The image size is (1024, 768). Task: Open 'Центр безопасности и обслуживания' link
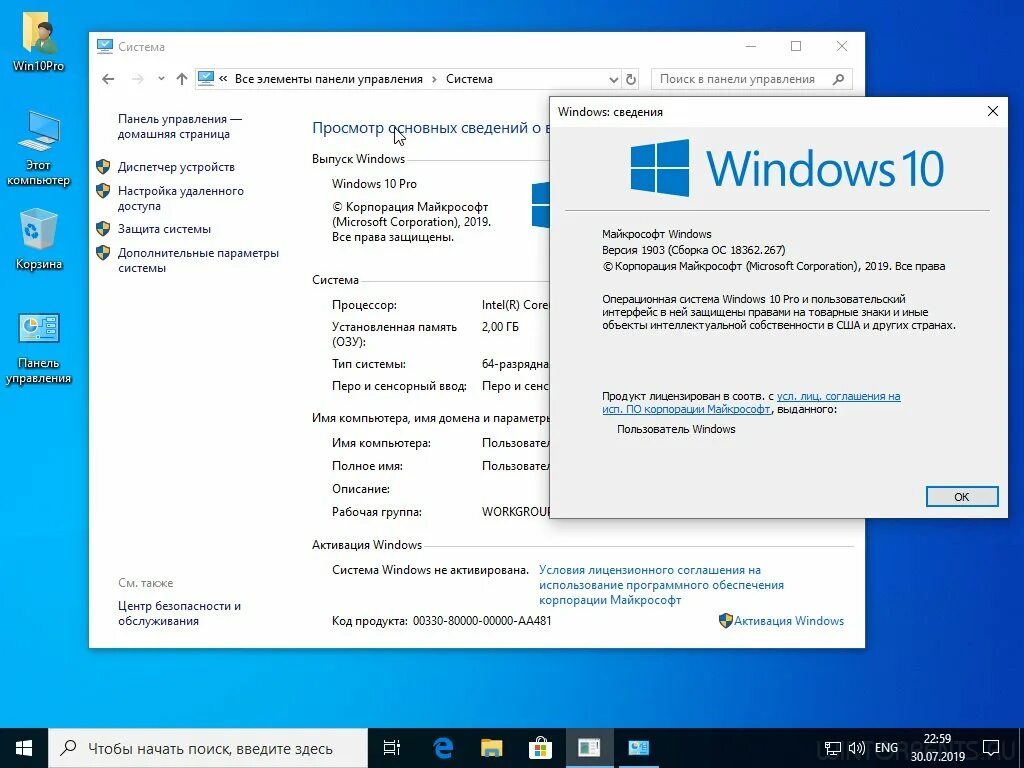click(180, 613)
